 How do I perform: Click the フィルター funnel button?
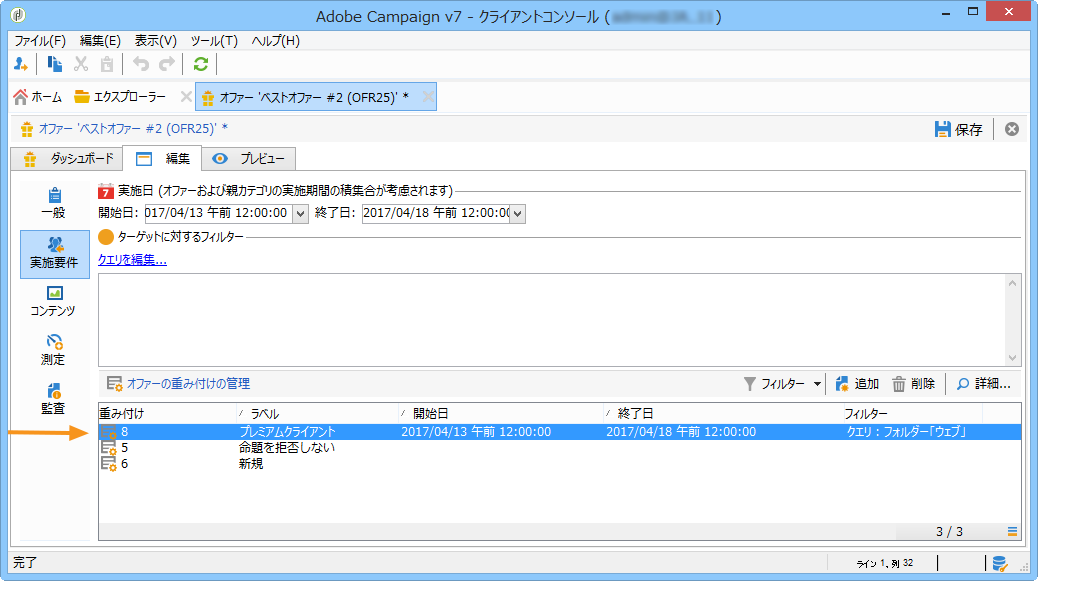coord(774,384)
